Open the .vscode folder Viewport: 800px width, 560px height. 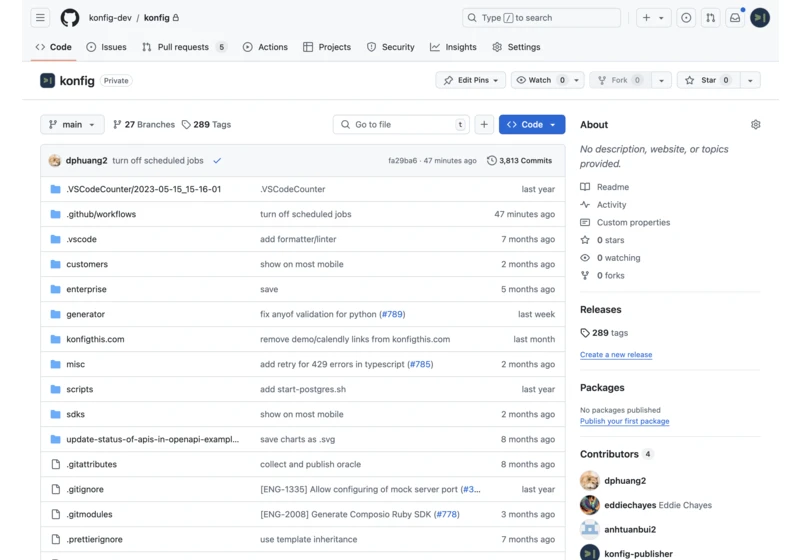(x=81, y=239)
